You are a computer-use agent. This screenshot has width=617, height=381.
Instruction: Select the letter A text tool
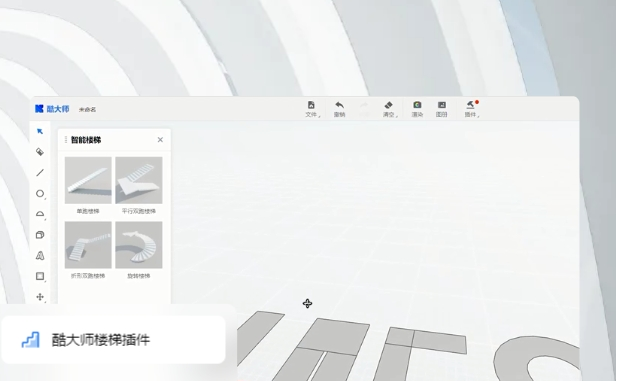pos(40,256)
